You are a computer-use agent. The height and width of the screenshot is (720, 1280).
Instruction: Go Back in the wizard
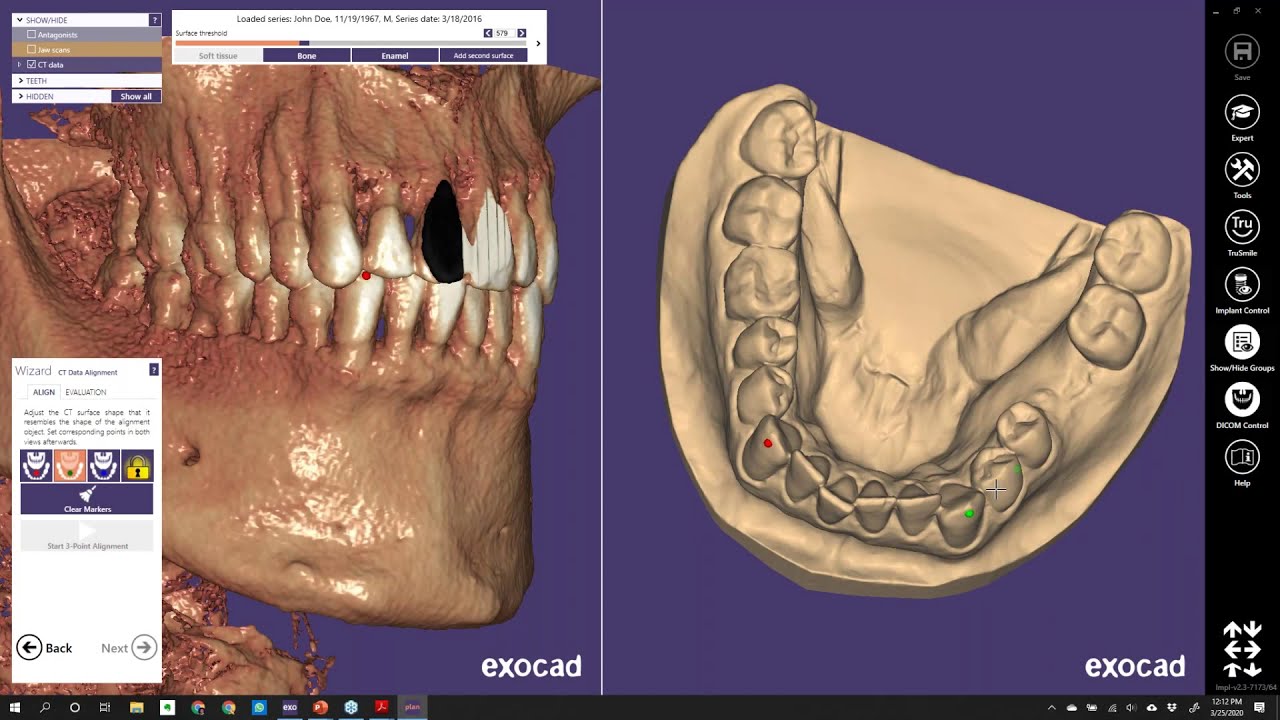click(44, 648)
